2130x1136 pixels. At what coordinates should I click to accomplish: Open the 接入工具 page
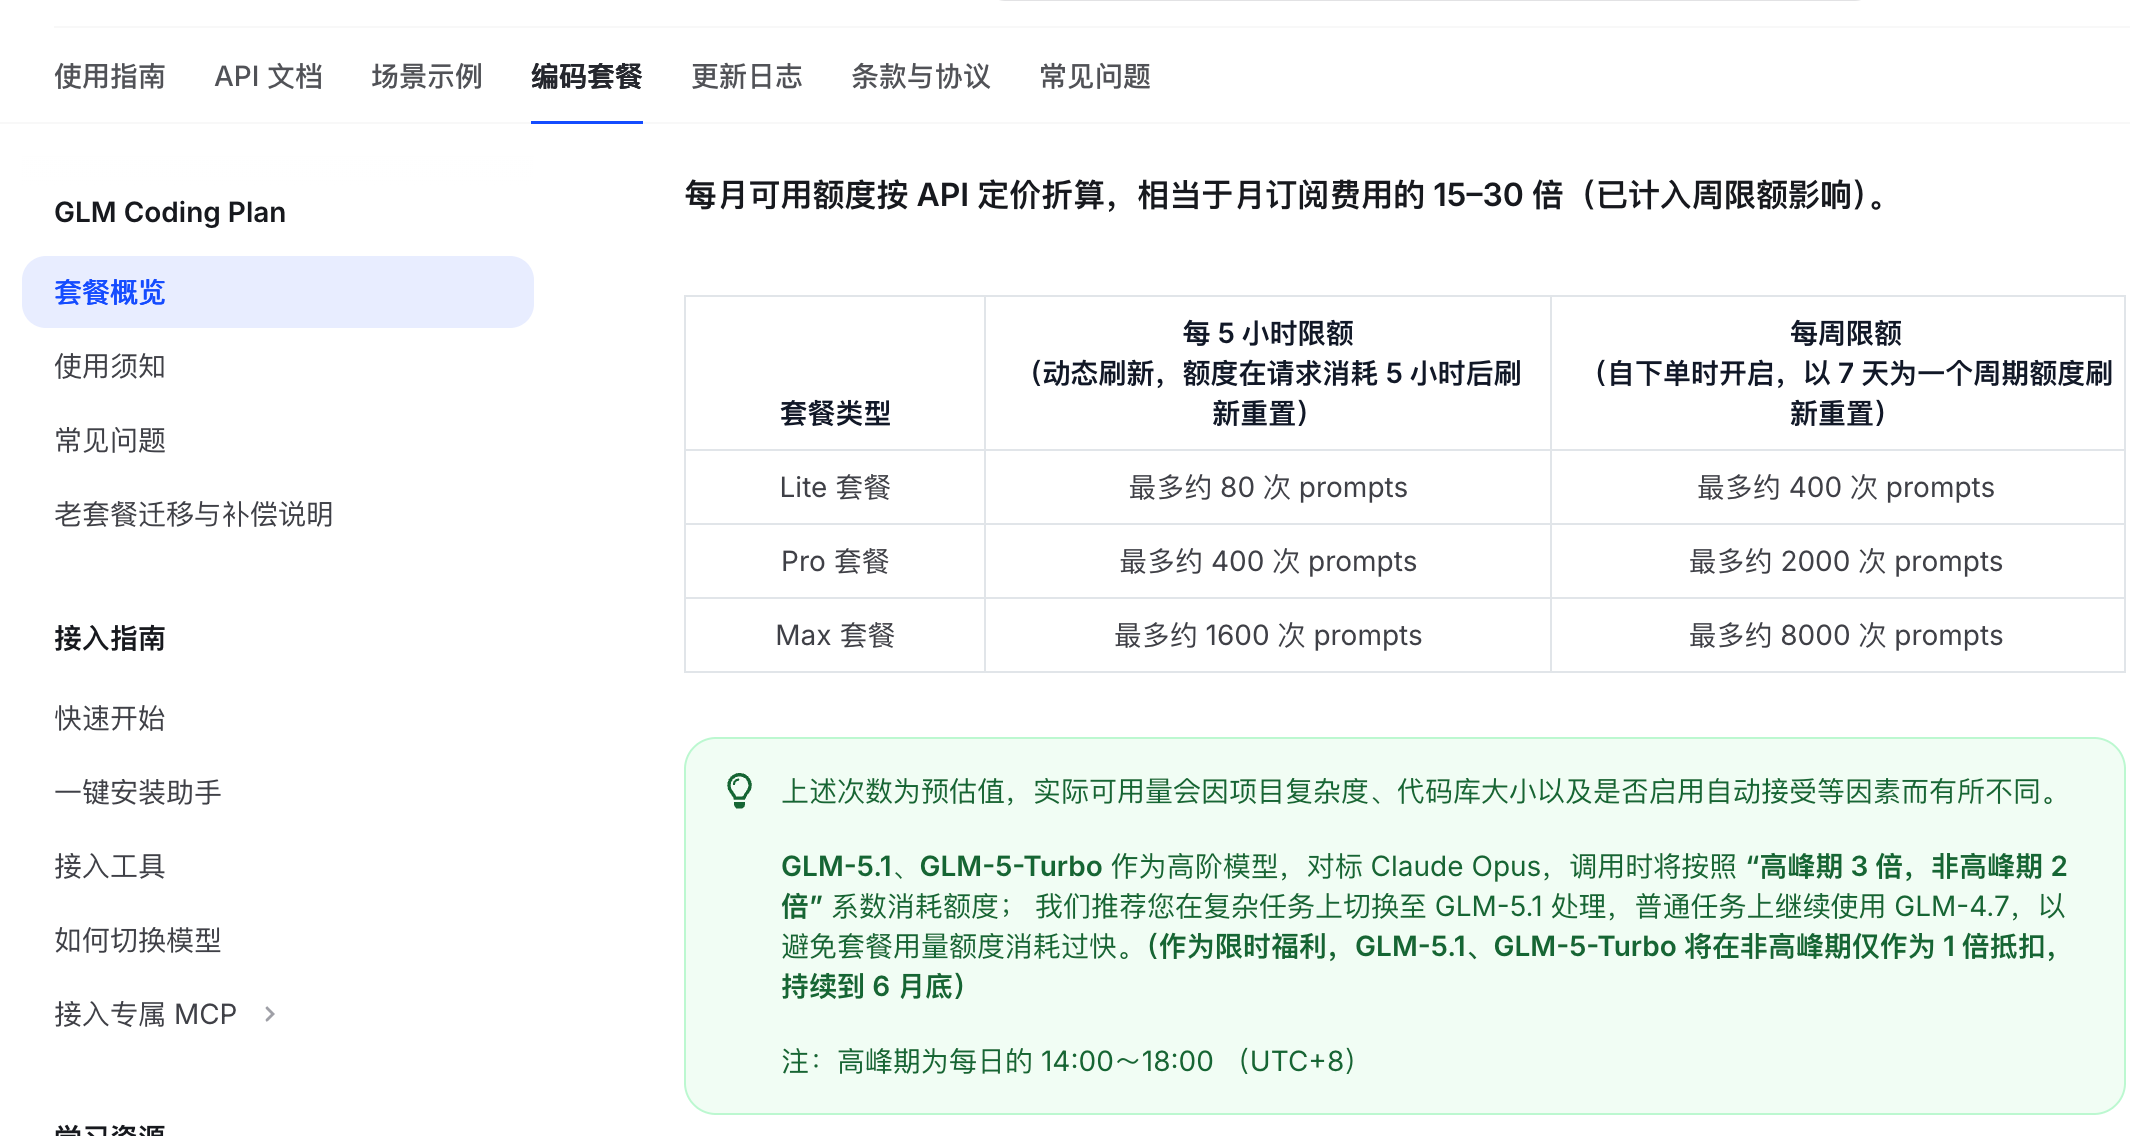(x=110, y=866)
